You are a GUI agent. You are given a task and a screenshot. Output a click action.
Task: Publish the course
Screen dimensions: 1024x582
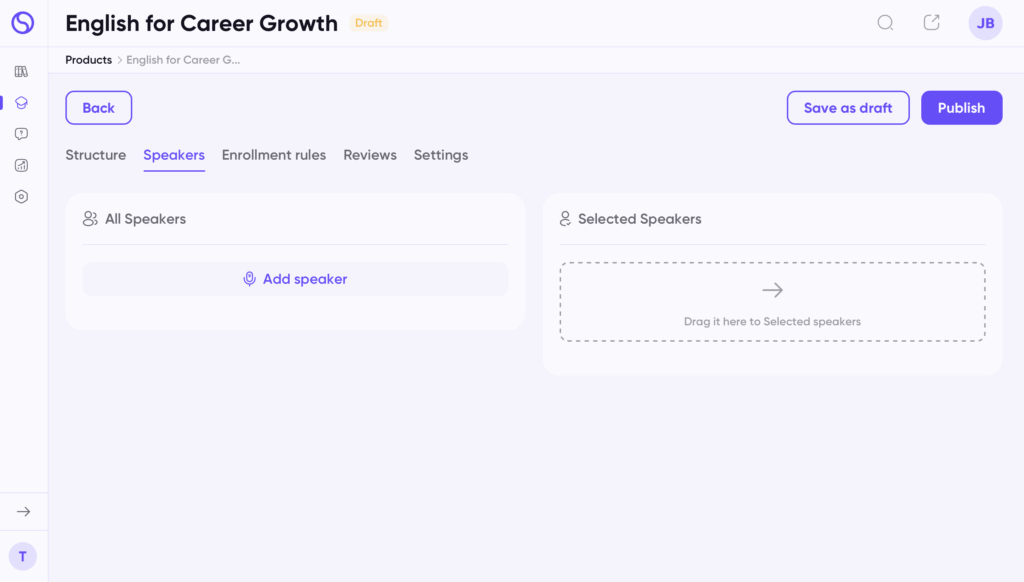(x=961, y=108)
